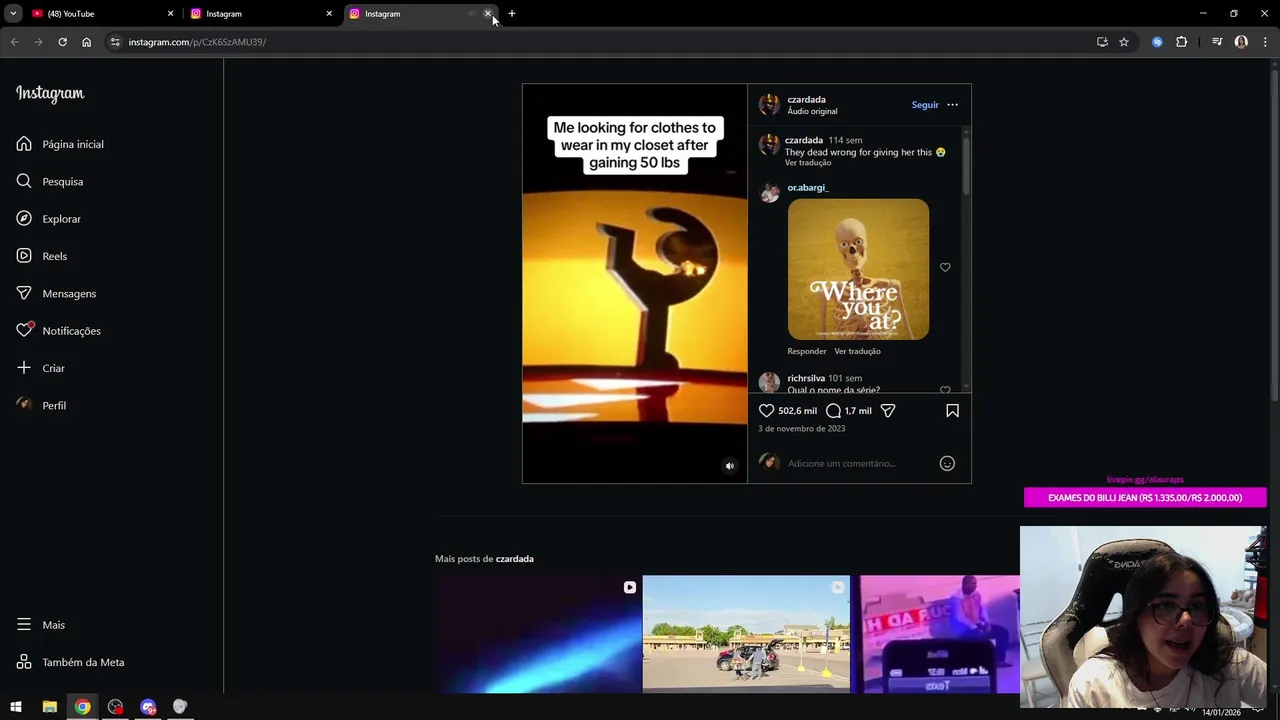Open czardada profile from post header
The width and height of the screenshot is (1280, 720).
pos(806,100)
